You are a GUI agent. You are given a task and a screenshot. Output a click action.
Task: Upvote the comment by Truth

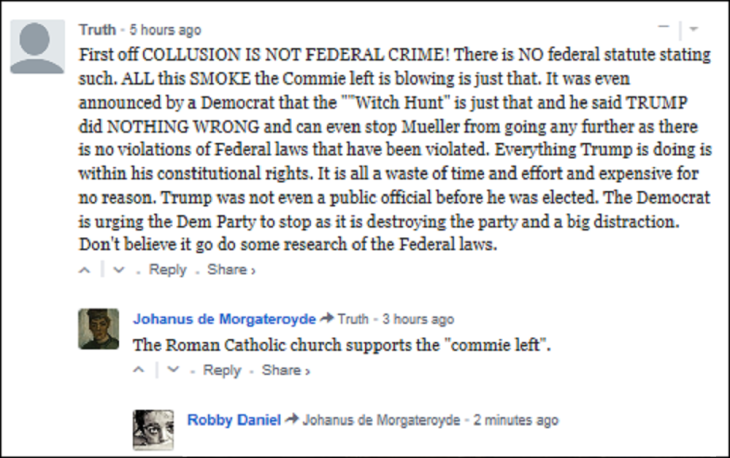(85, 270)
